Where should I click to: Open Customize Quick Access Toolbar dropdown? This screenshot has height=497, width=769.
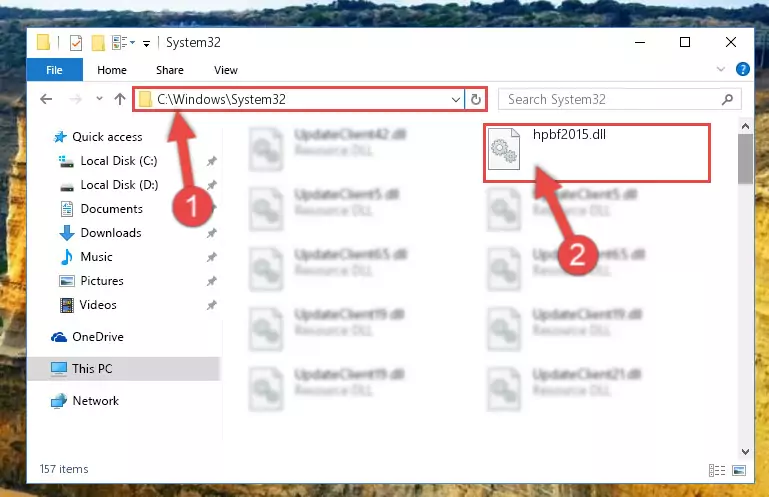pyautogui.click(x=146, y=44)
